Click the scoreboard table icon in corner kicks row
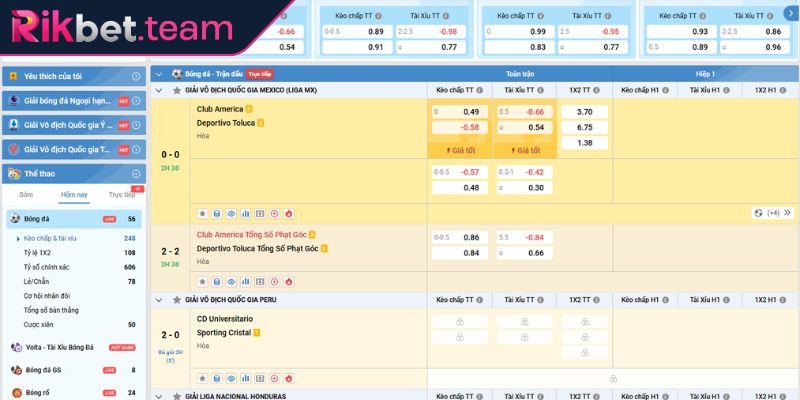800x400 pixels. [x=260, y=280]
